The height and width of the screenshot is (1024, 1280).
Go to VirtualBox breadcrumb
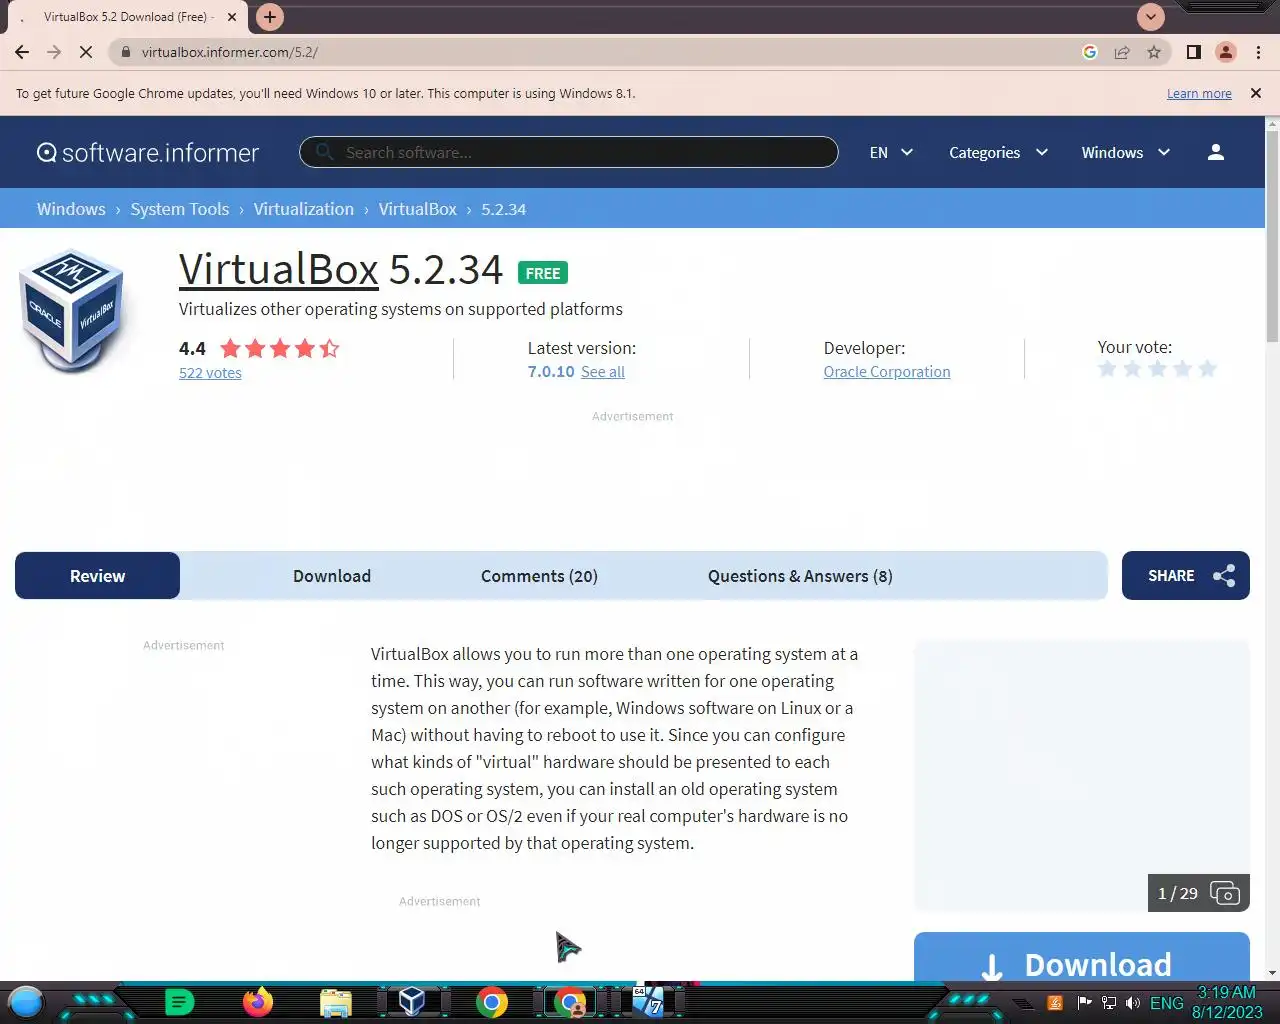[x=418, y=209]
